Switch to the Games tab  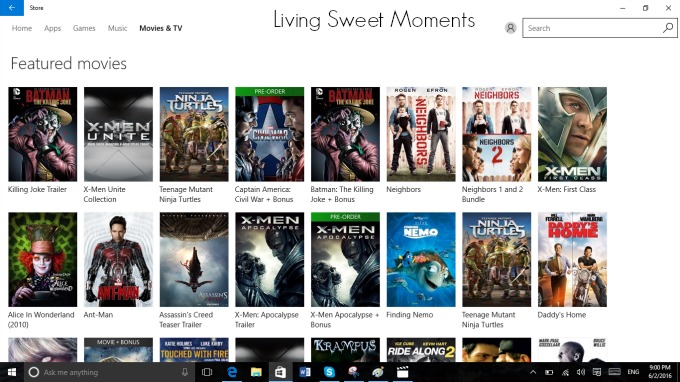84,28
